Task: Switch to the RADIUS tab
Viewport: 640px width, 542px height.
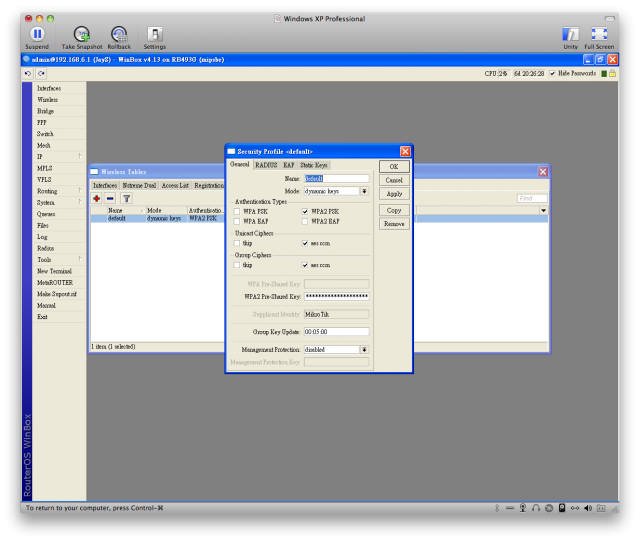Action: coord(266,165)
